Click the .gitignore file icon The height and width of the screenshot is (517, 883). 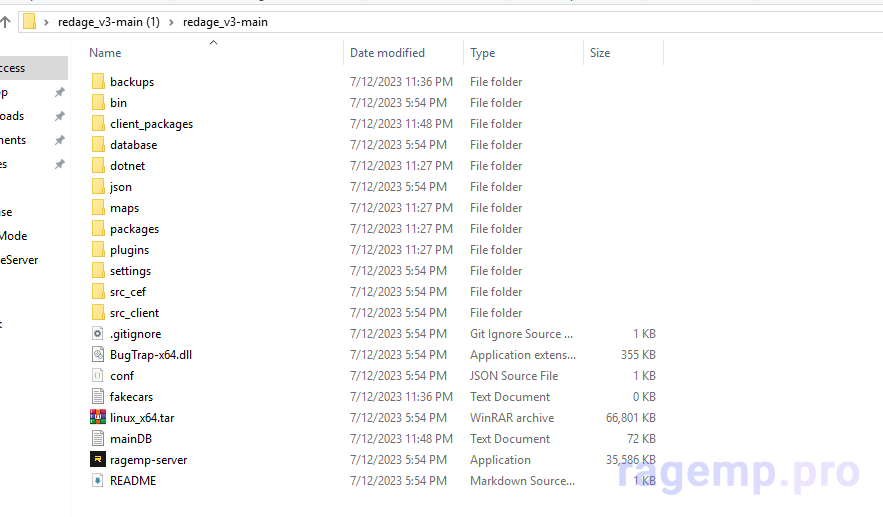[x=97, y=334]
